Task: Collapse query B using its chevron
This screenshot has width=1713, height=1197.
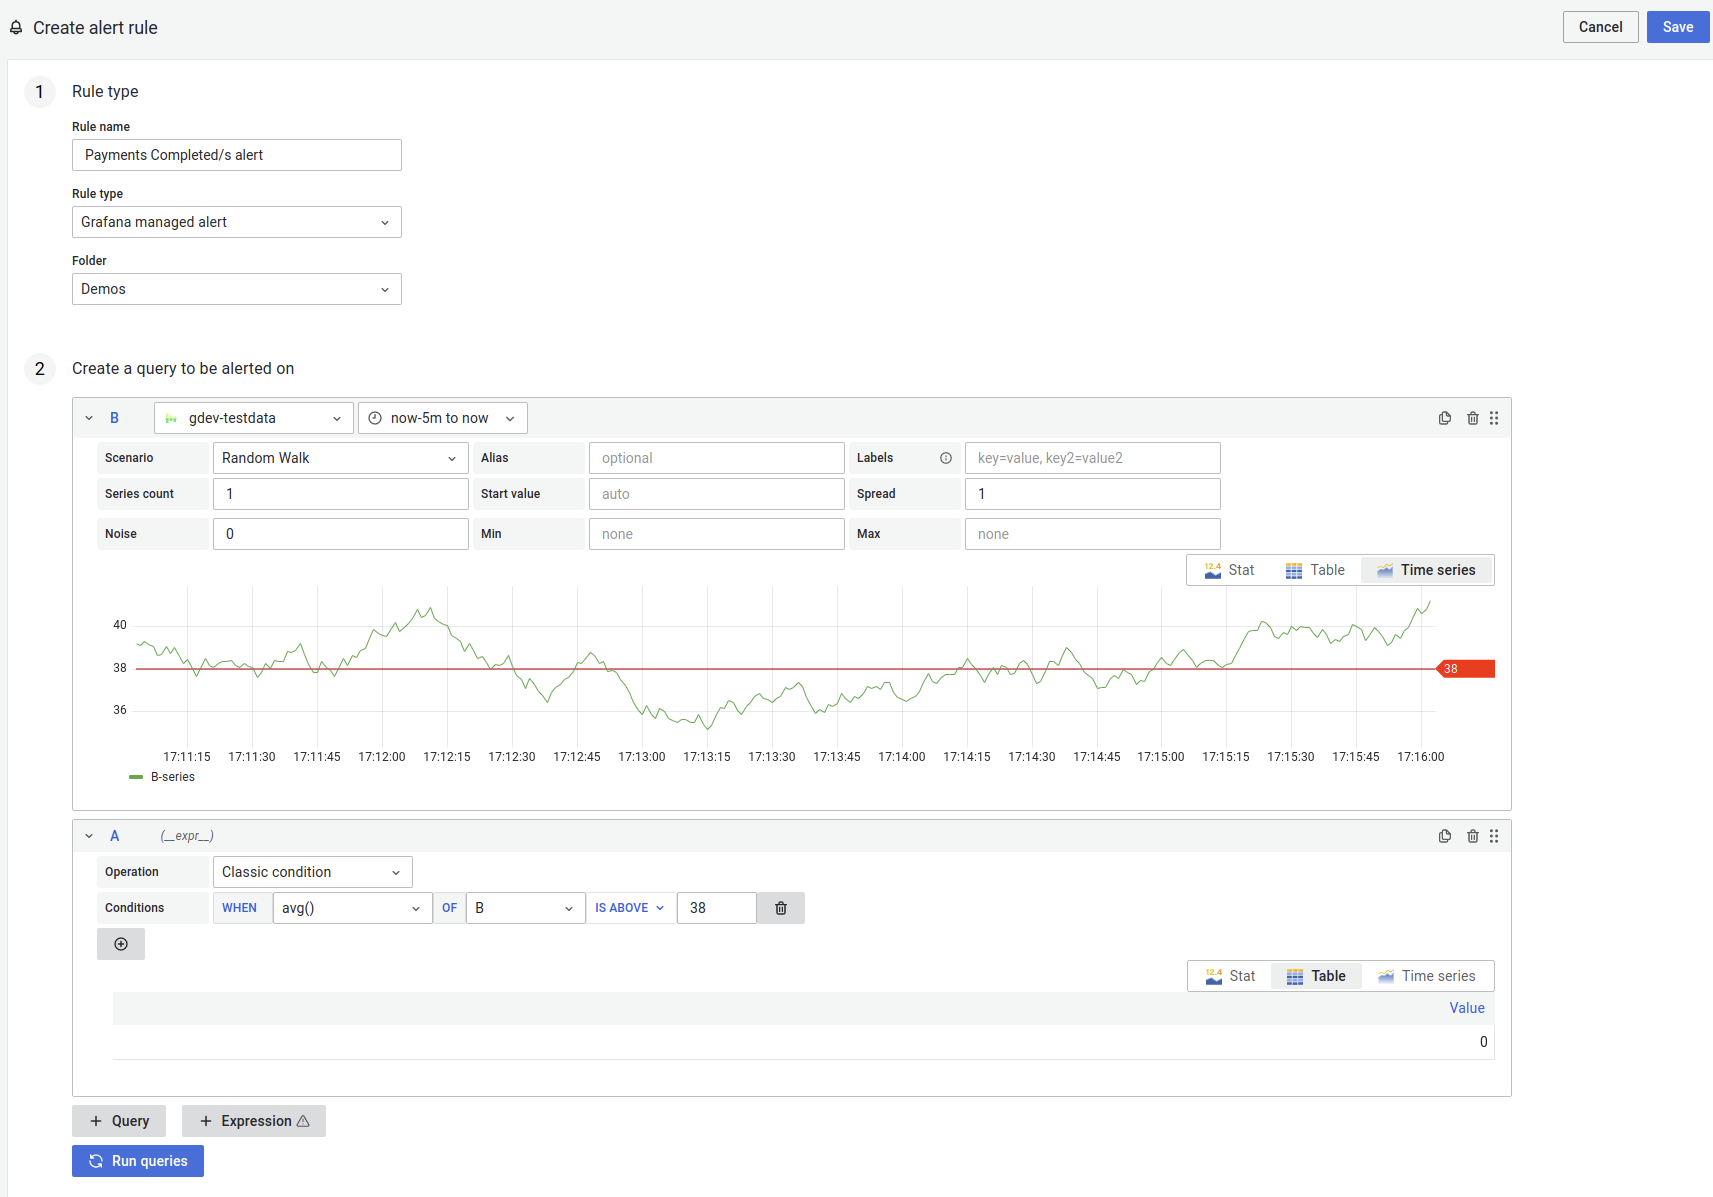Action: coord(89,417)
